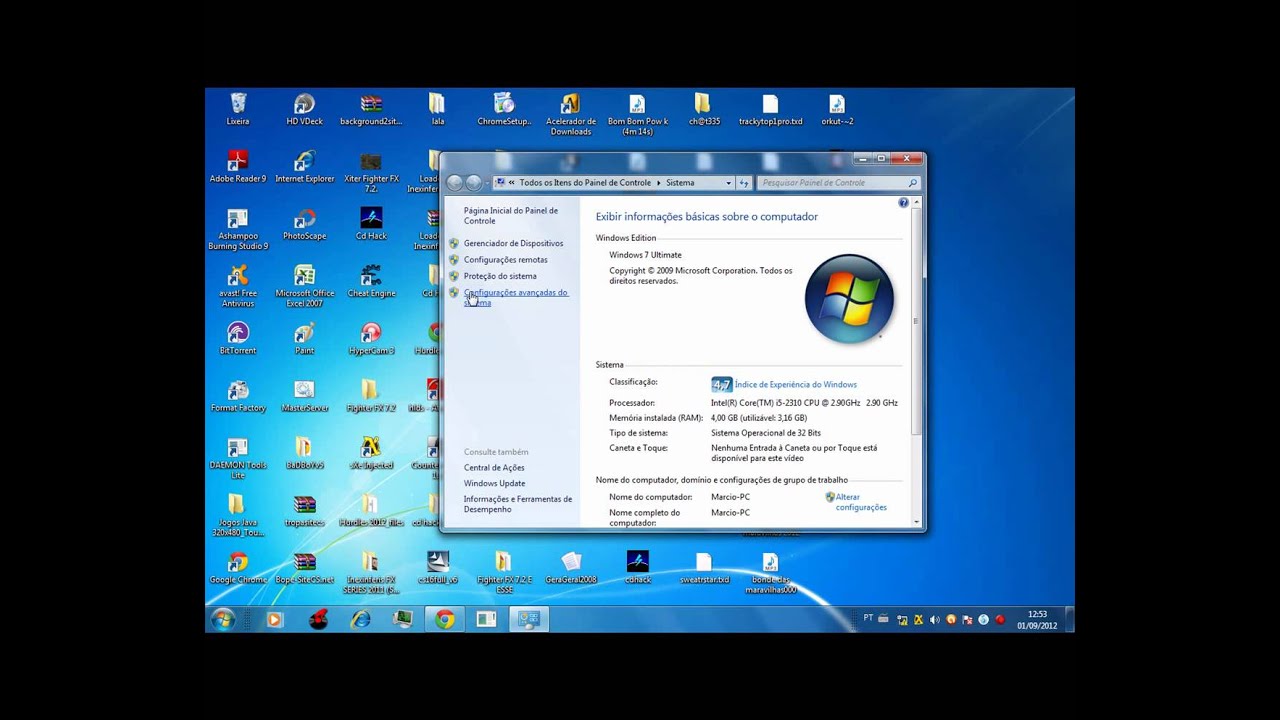Launch Format Factory desktop shortcut

click(238, 396)
